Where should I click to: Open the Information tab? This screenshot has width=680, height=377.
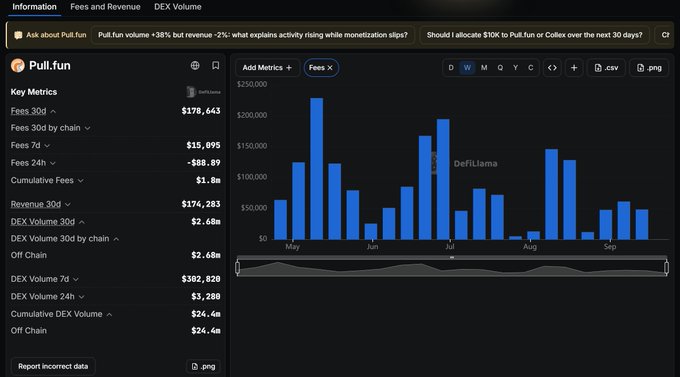[34, 7]
